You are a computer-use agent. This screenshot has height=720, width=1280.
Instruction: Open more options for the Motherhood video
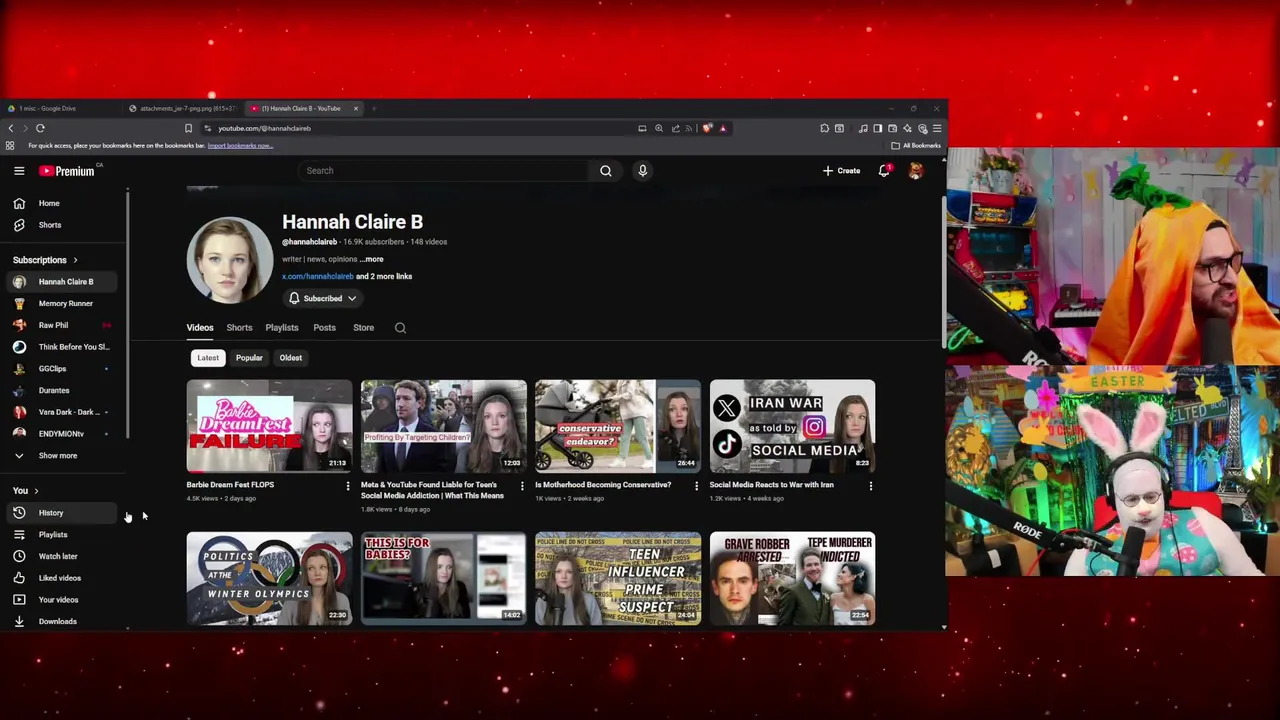696,486
